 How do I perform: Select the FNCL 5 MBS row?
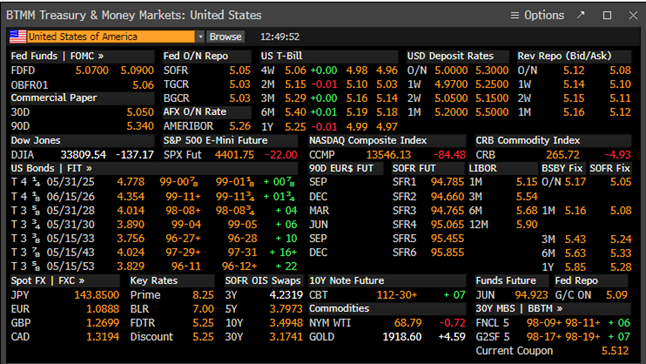coord(553,324)
